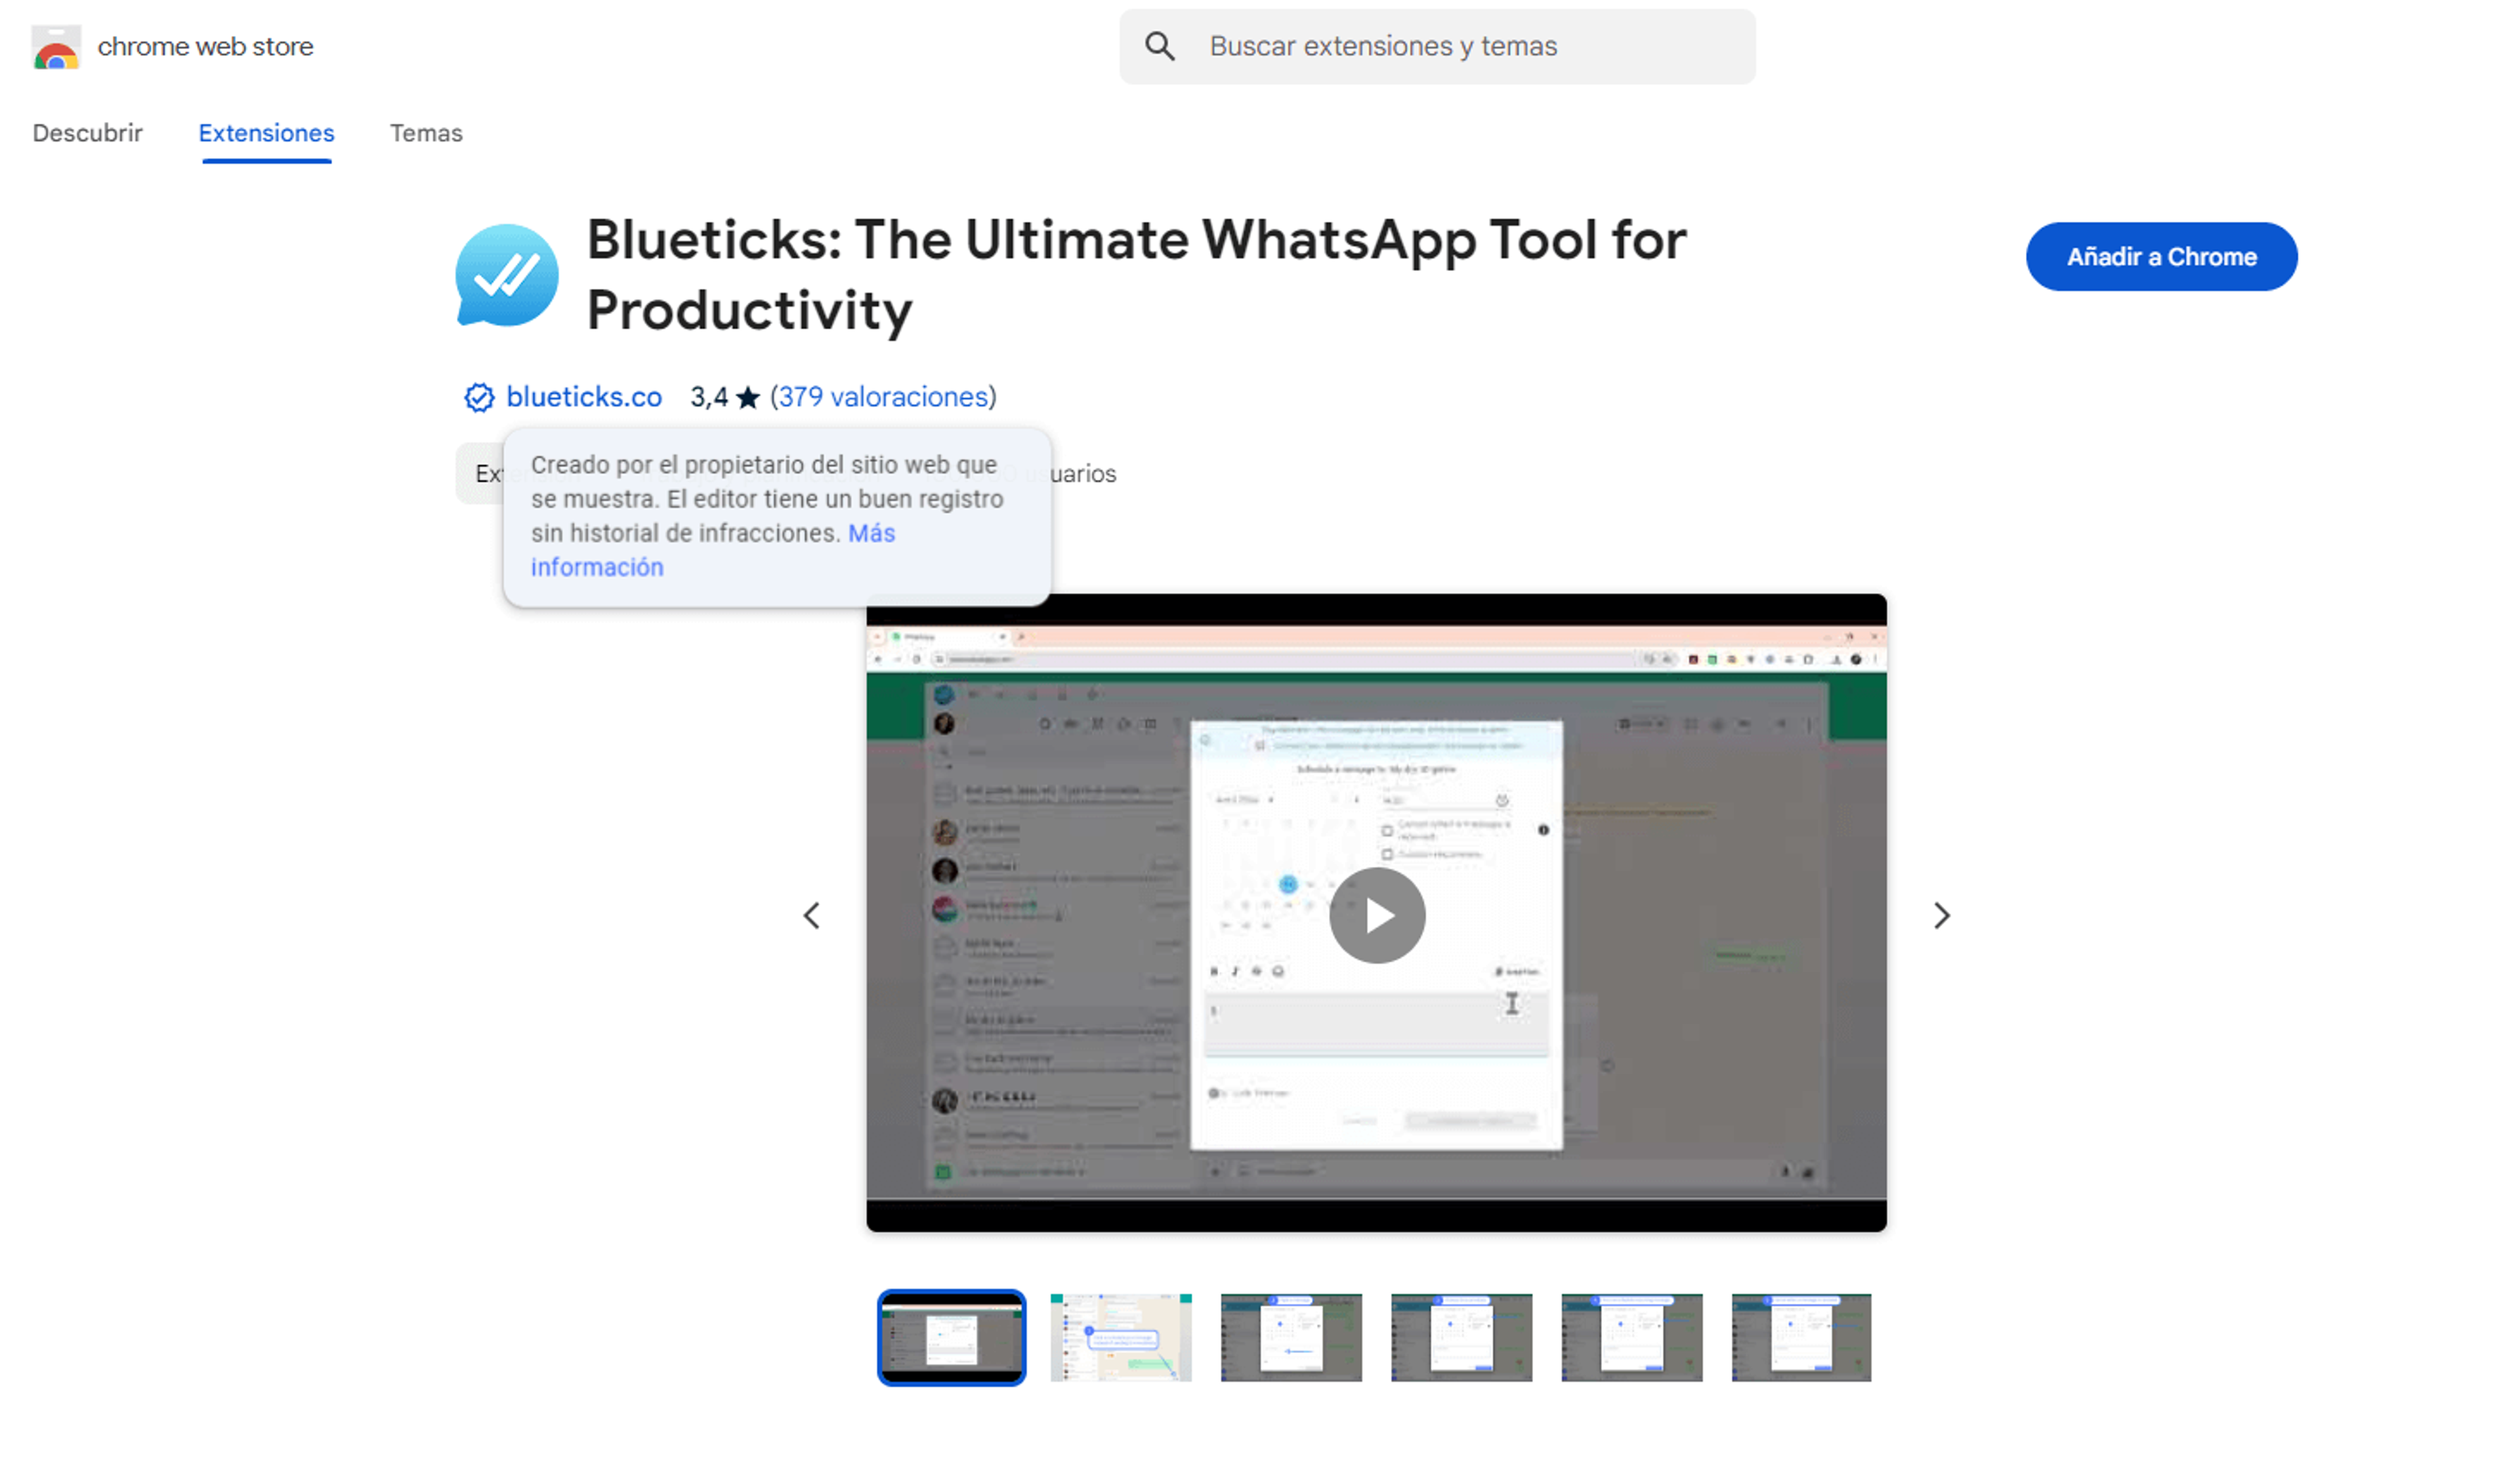Viewport: 2520px width, 1464px height.
Task: Open the Descubrir tab
Action: pyautogui.click(x=87, y=133)
